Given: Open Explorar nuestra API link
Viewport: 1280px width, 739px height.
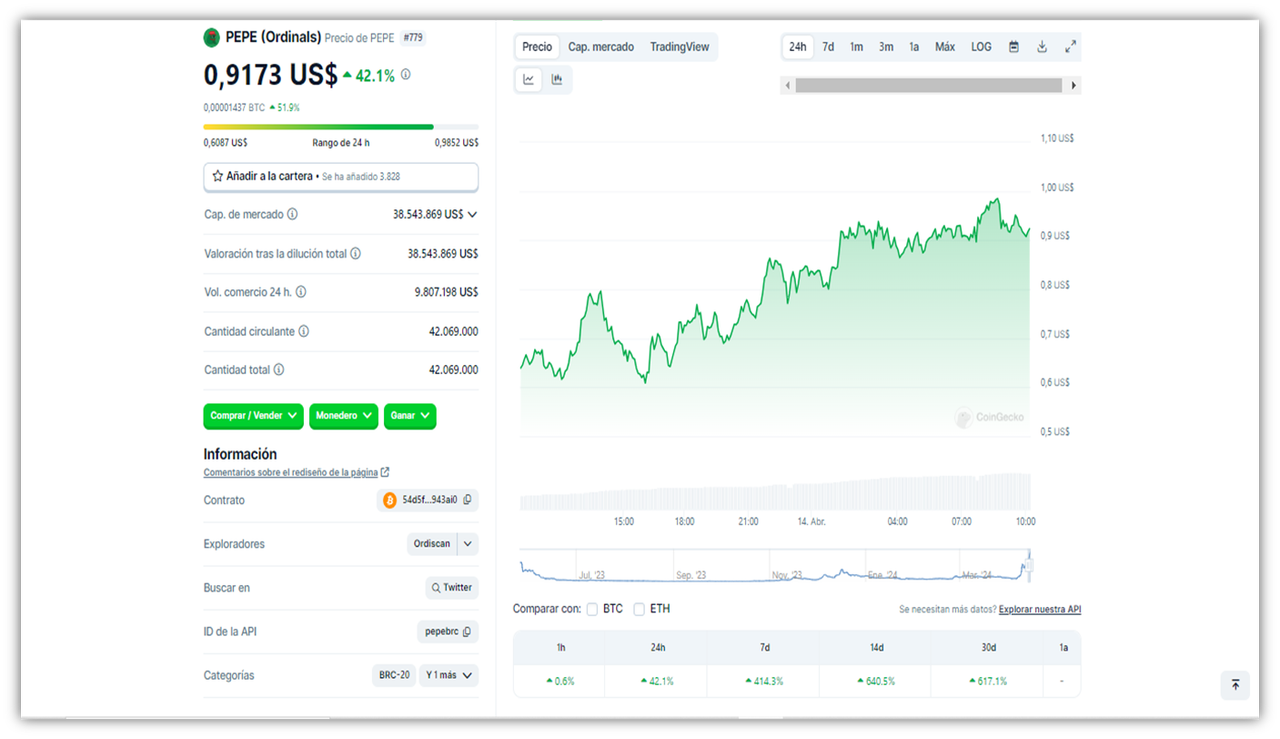Looking at the screenshot, I should pos(1040,609).
